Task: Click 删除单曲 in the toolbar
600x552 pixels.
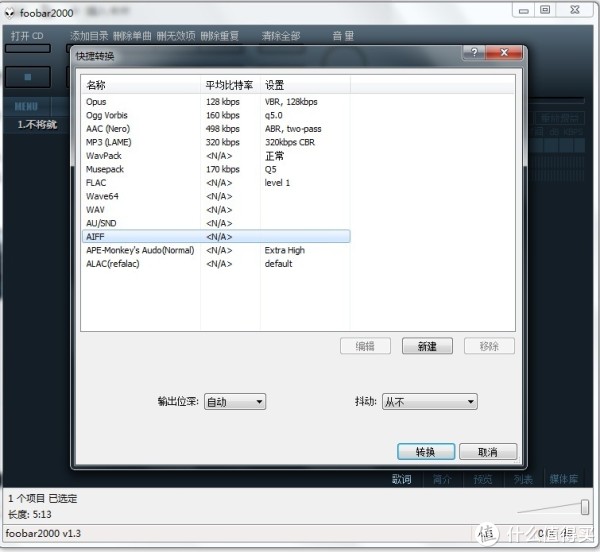Action: [x=132, y=36]
